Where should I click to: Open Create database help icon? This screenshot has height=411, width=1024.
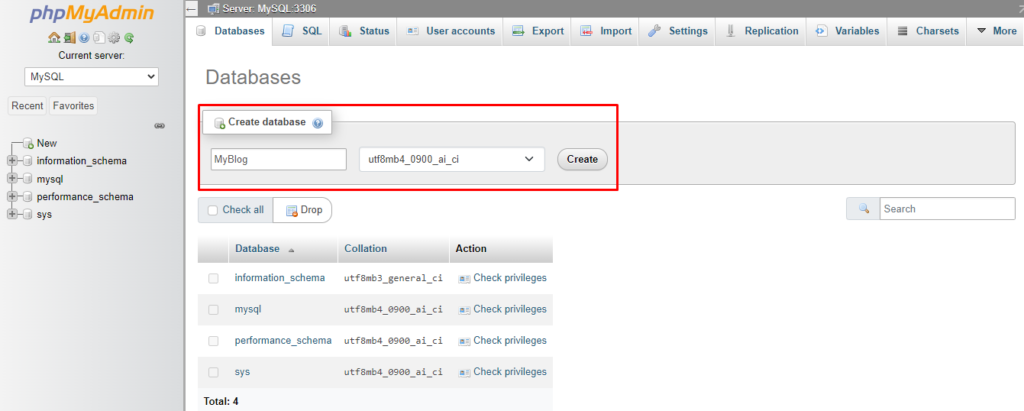coord(318,123)
